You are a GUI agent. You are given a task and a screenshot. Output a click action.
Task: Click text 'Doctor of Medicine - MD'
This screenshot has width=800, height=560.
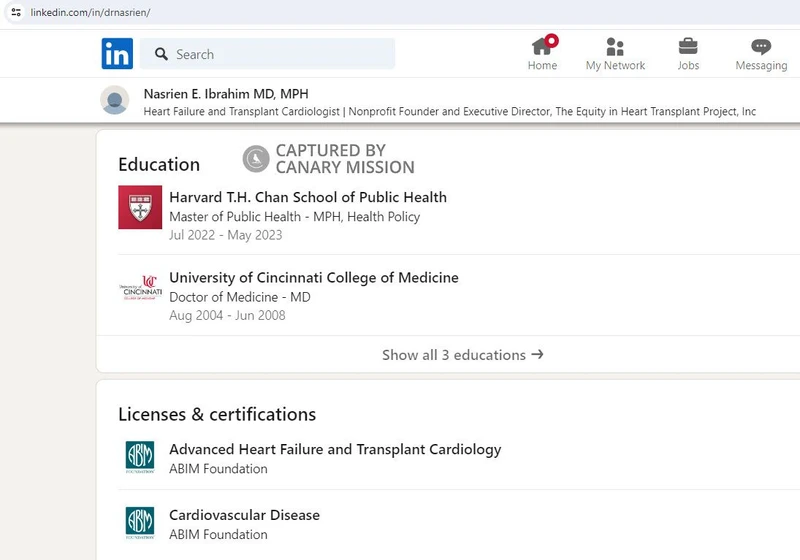(x=240, y=297)
